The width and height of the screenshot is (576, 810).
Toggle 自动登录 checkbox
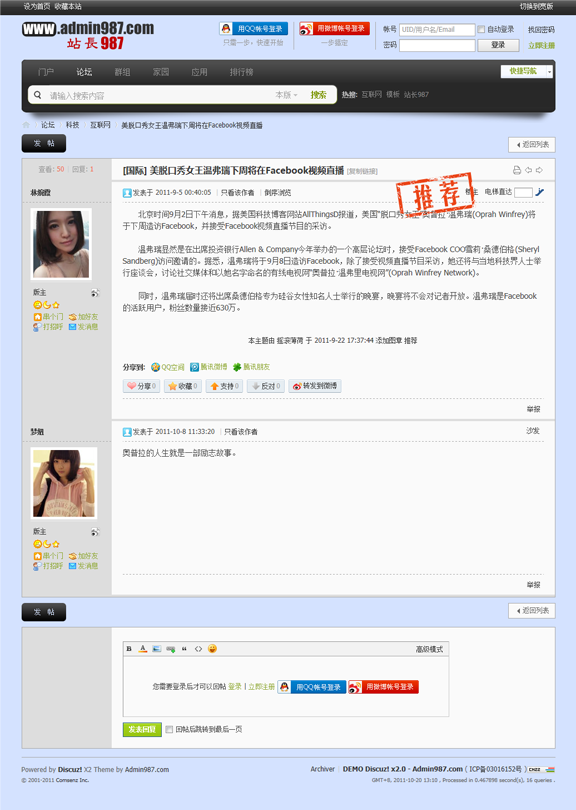pos(481,29)
